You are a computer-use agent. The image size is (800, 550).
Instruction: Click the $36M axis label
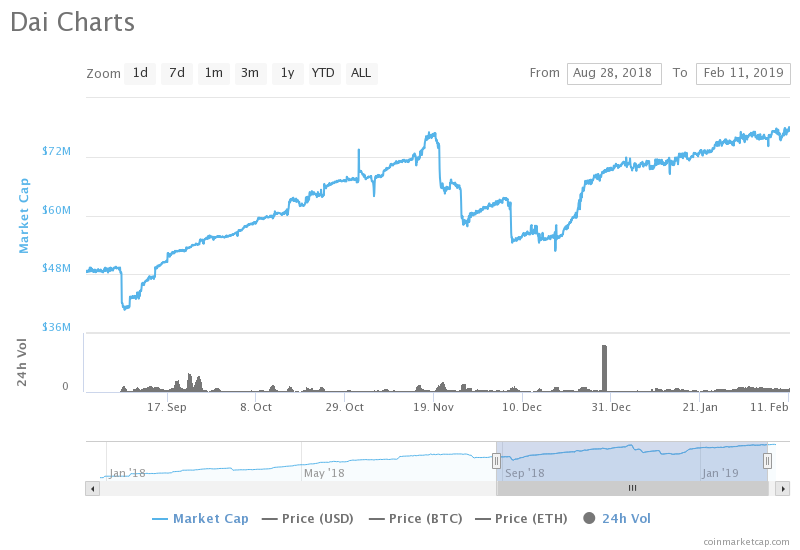tap(57, 327)
